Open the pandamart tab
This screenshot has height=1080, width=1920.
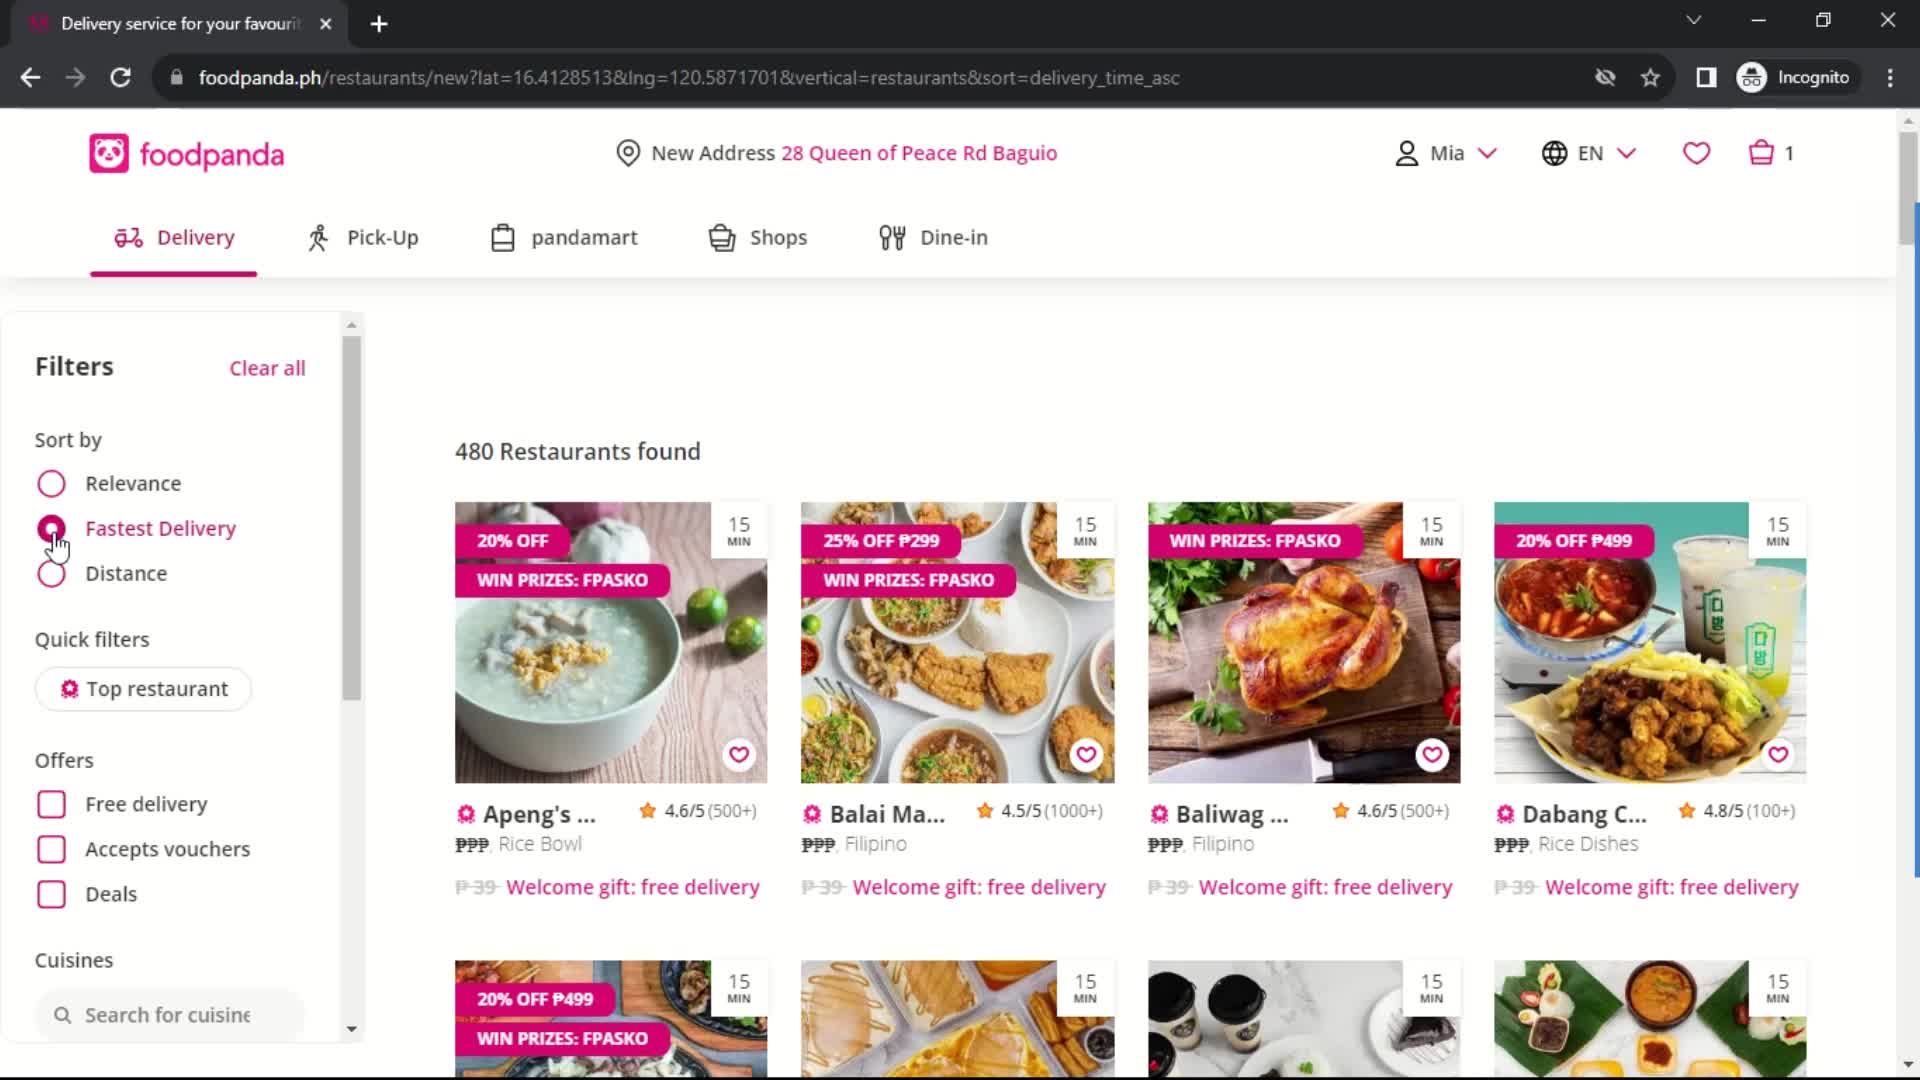click(x=564, y=238)
